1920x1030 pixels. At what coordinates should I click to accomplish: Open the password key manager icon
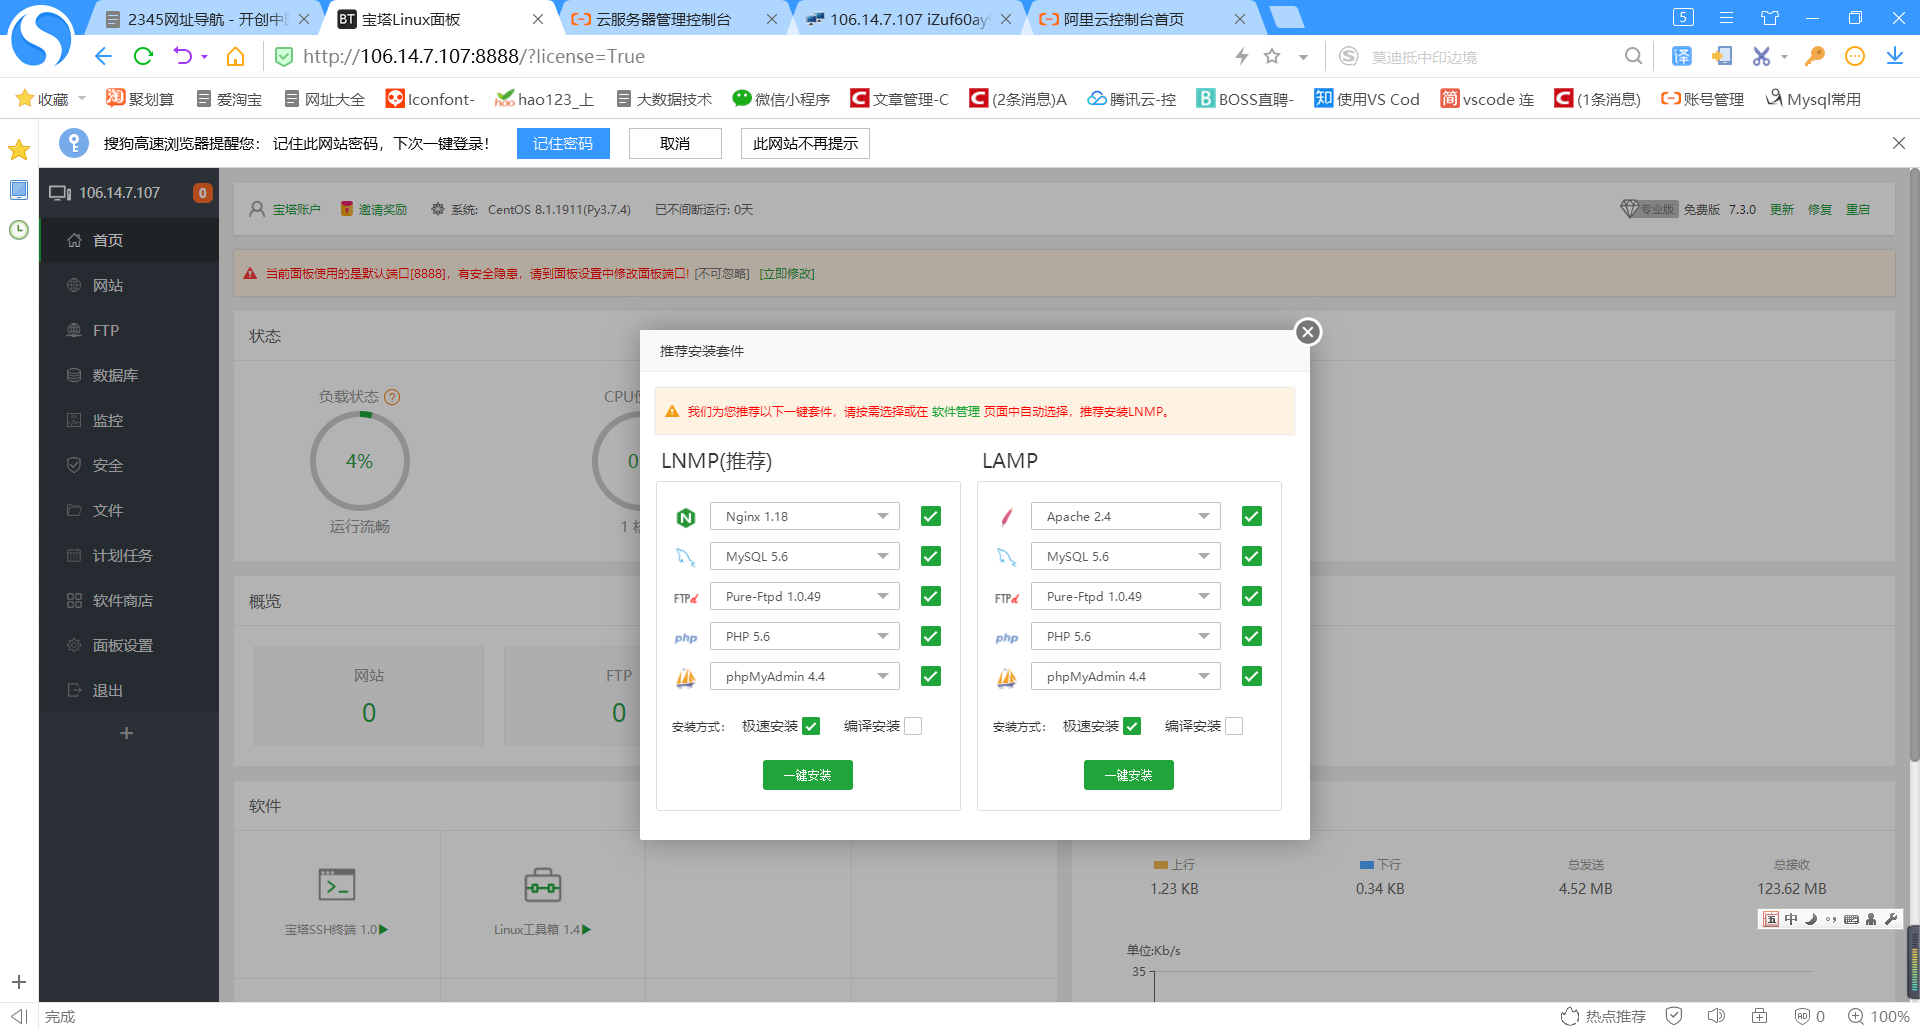pyautogui.click(x=1815, y=56)
